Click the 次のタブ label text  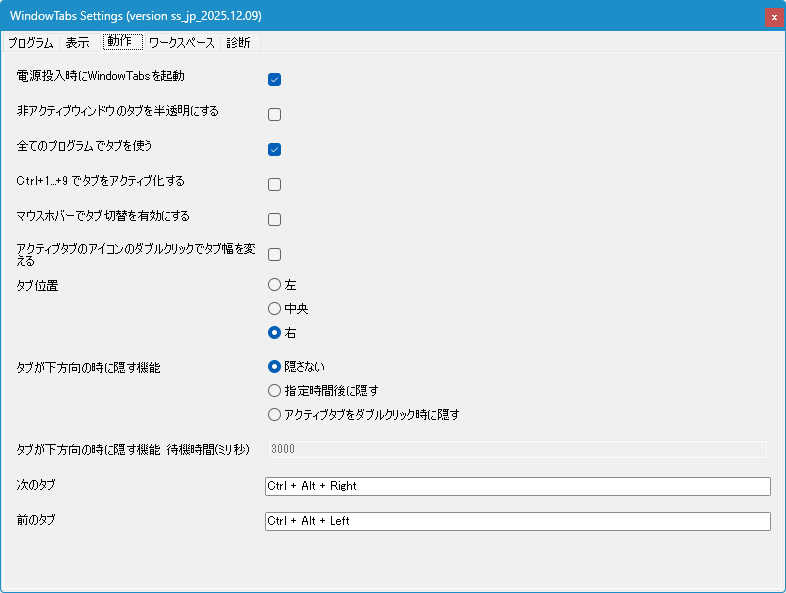click(36, 485)
